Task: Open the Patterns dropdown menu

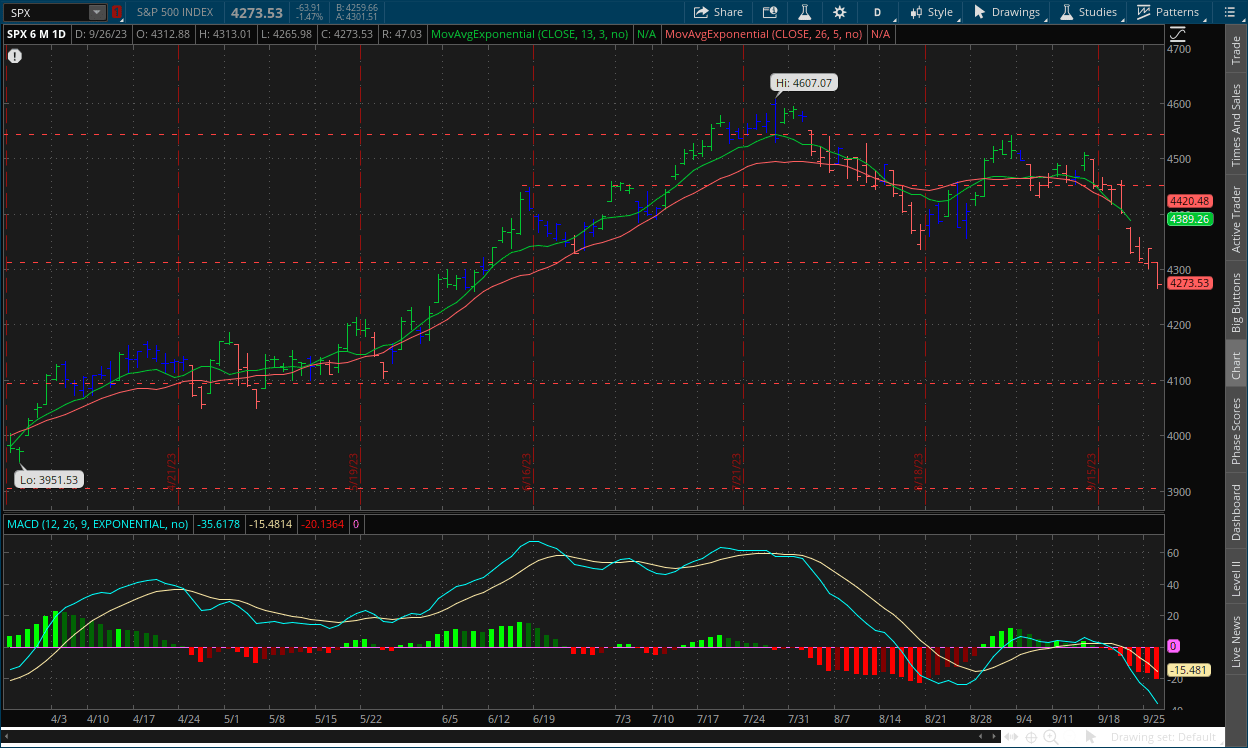Action: click(x=1167, y=12)
